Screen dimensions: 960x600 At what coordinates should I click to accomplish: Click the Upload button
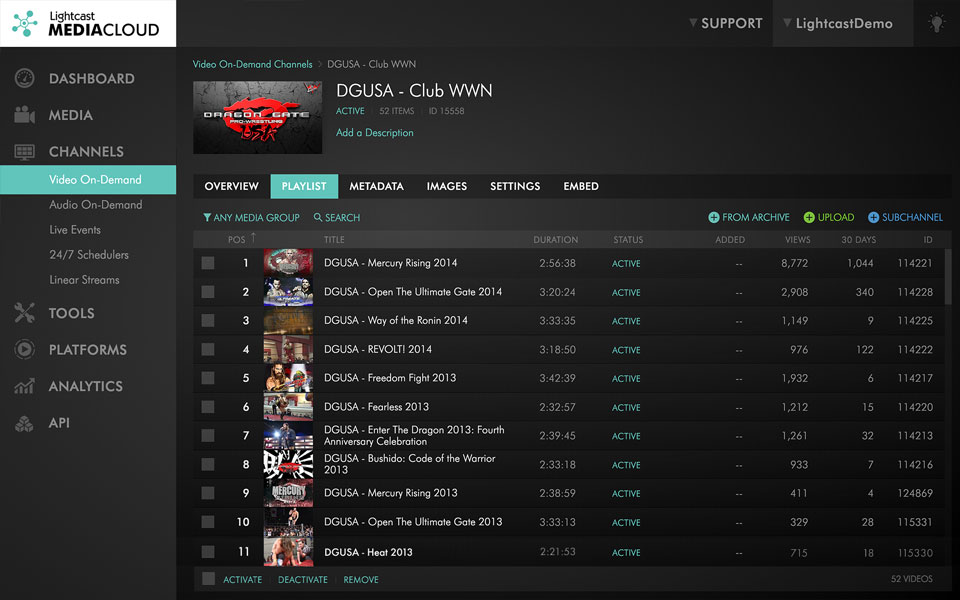828,217
